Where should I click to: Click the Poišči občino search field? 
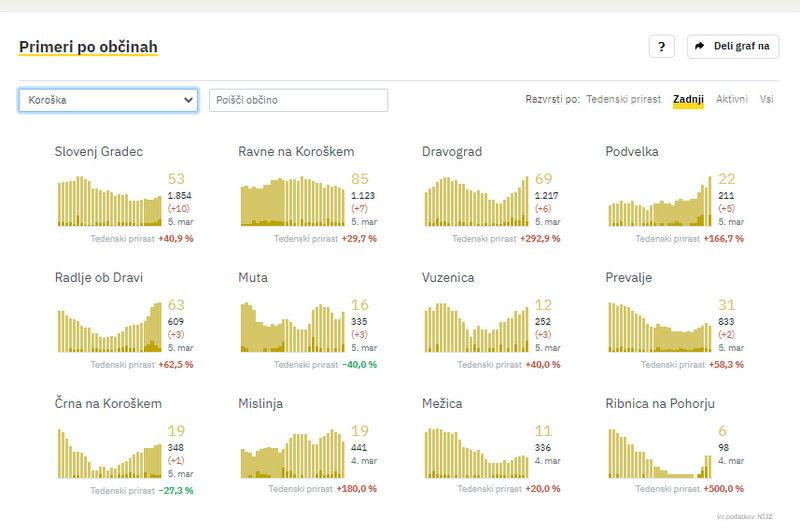[x=298, y=100]
